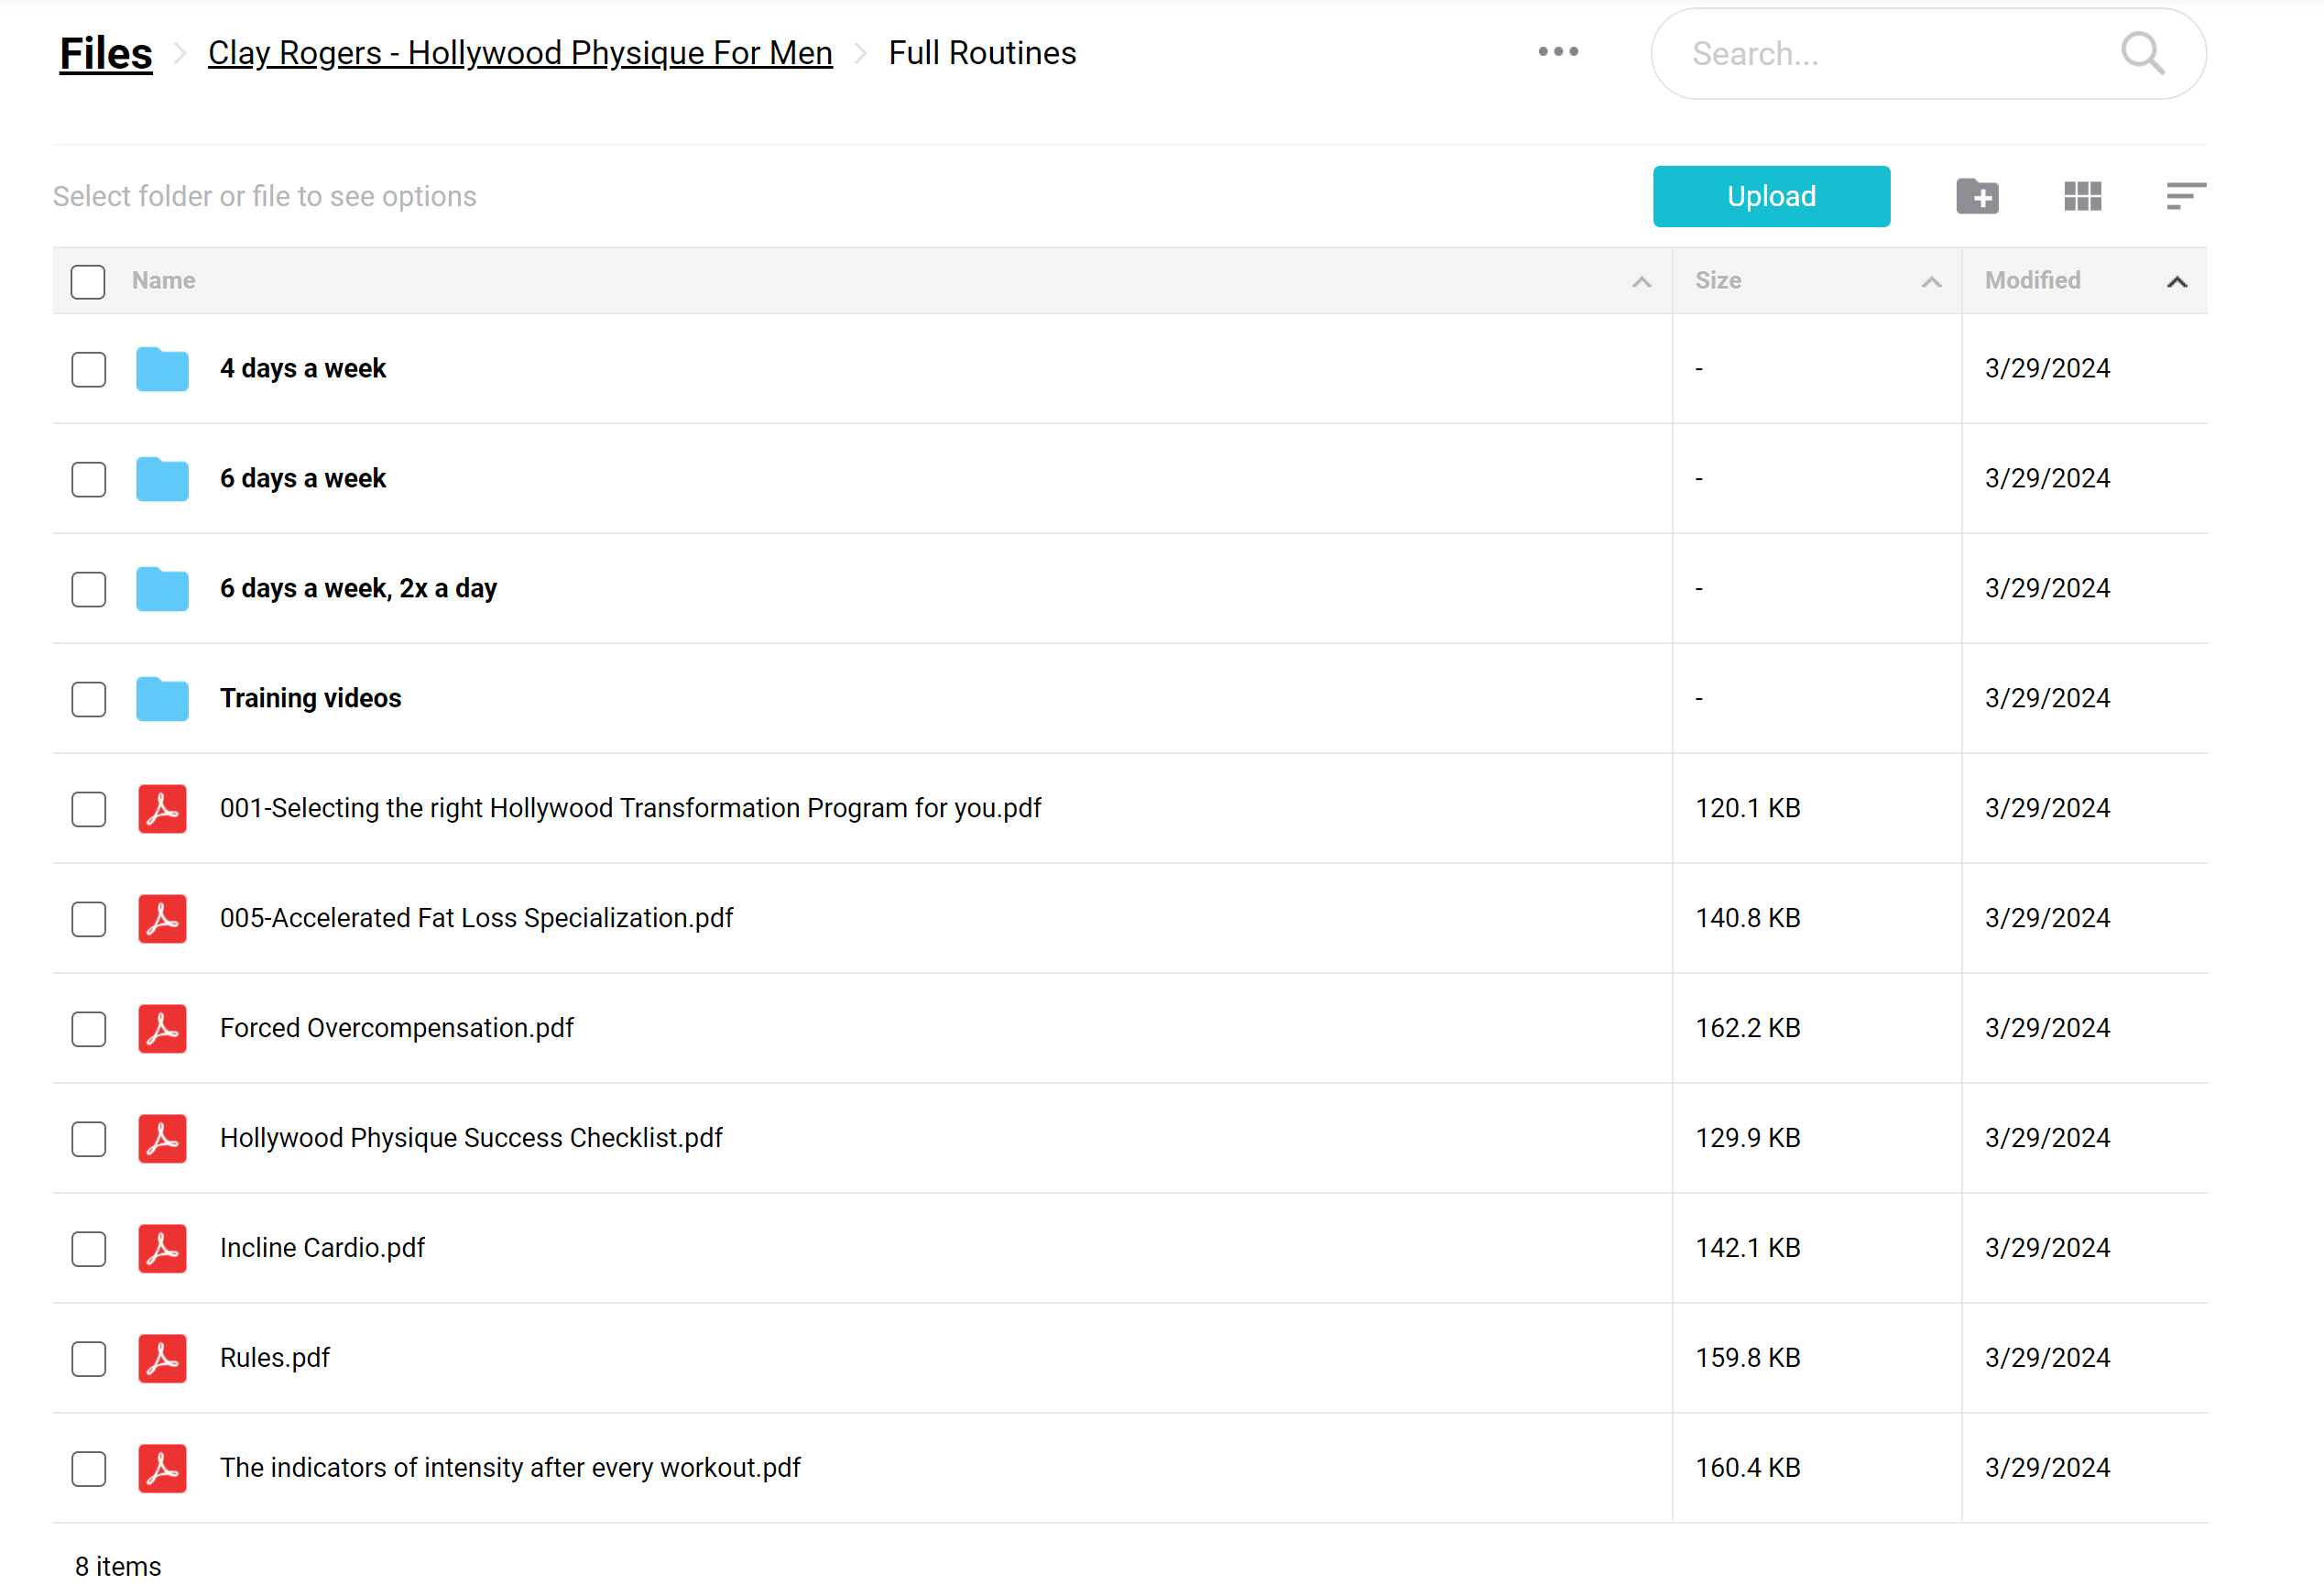Screen dimensions: 2324x1585
Task: Open 005-Accelerated Fat Loss Specialization.pdf
Action: 476,918
